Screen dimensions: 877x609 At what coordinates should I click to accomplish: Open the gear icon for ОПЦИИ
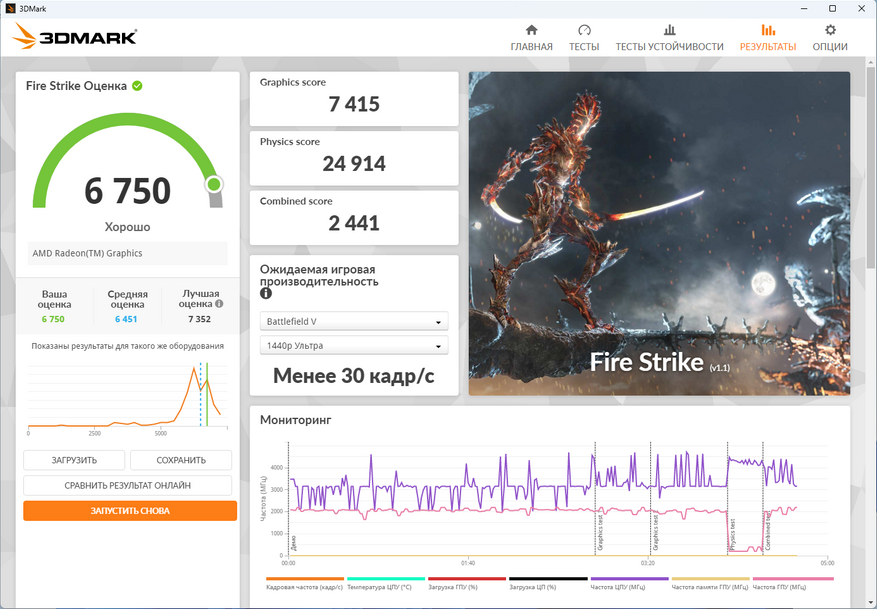click(x=829, y=30)
